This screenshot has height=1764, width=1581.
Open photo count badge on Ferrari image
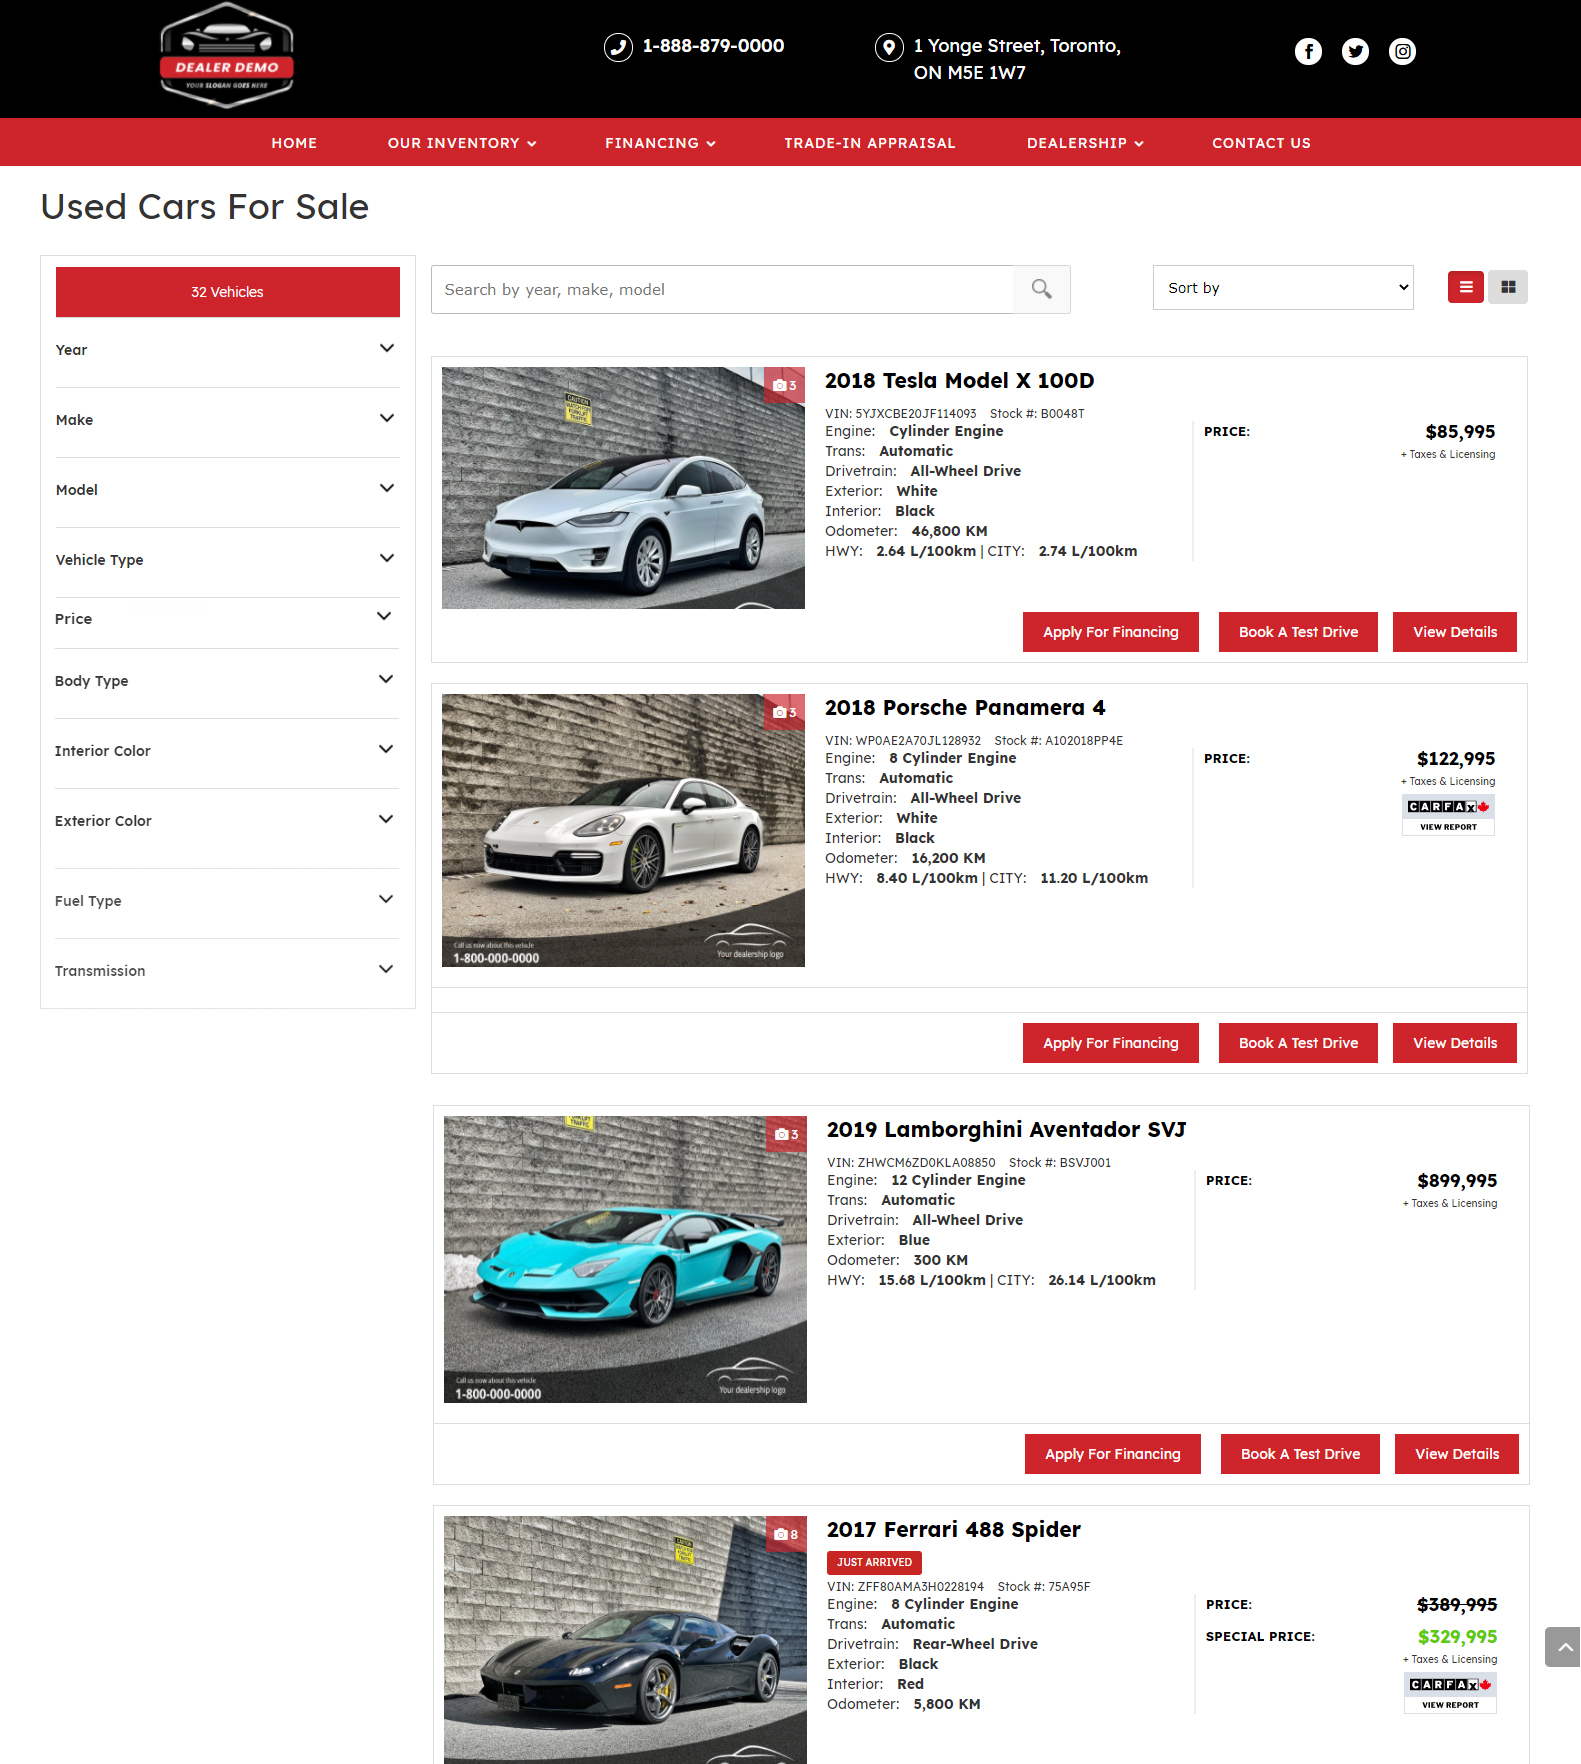(x=787, y=1535)
